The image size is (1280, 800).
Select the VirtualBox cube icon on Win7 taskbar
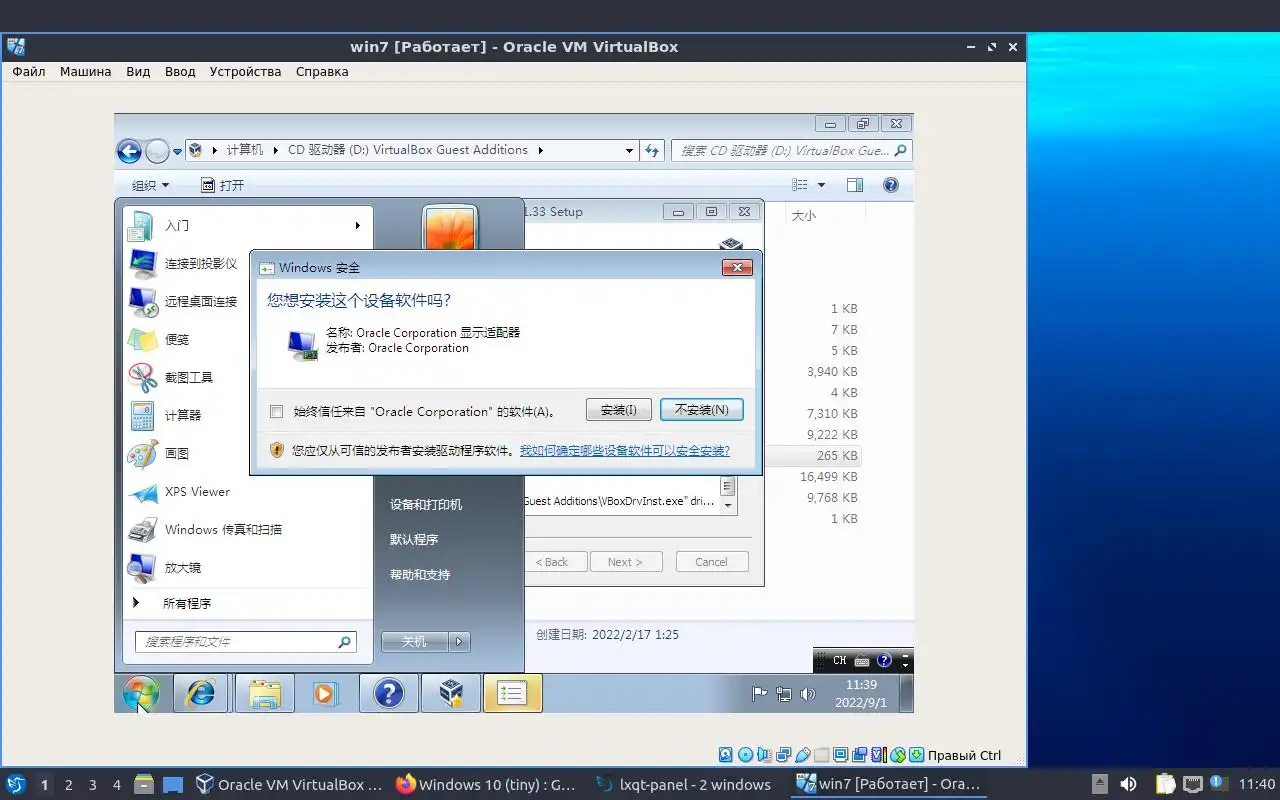tap(451, 693)
